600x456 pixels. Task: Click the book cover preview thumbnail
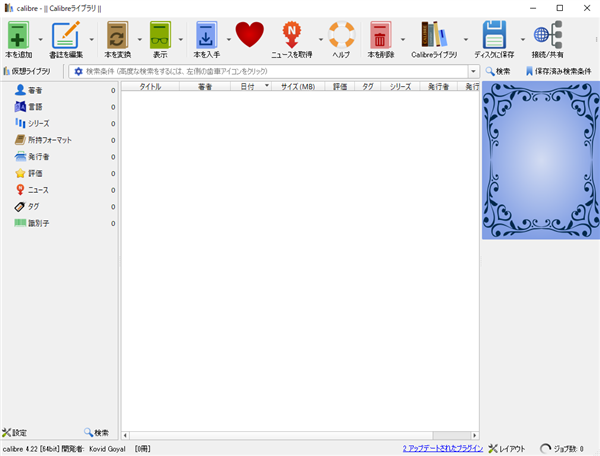click(540, 160)
